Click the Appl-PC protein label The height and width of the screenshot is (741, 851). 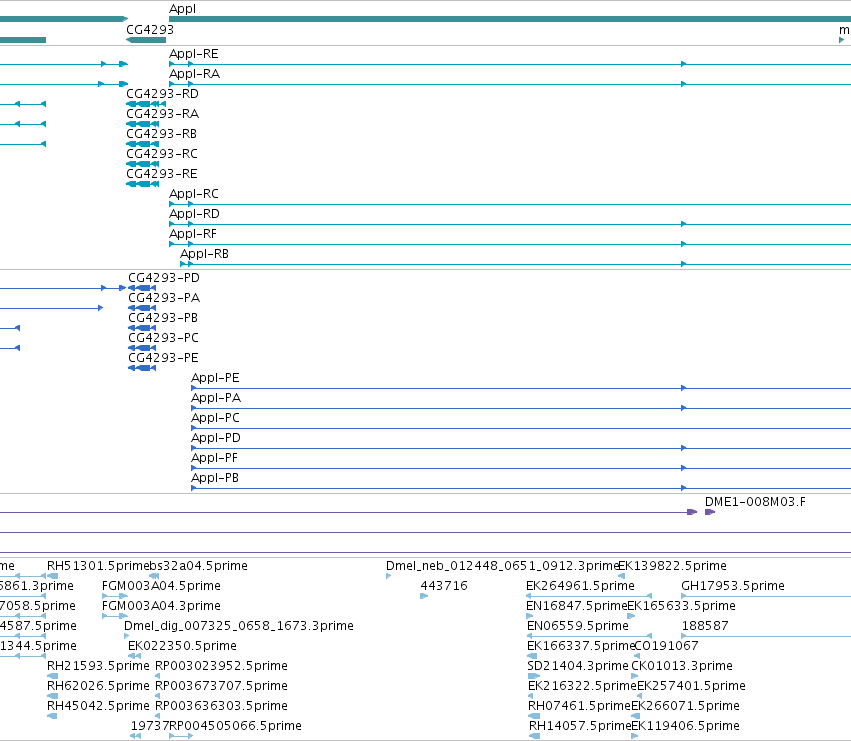[x=215, y=419]
